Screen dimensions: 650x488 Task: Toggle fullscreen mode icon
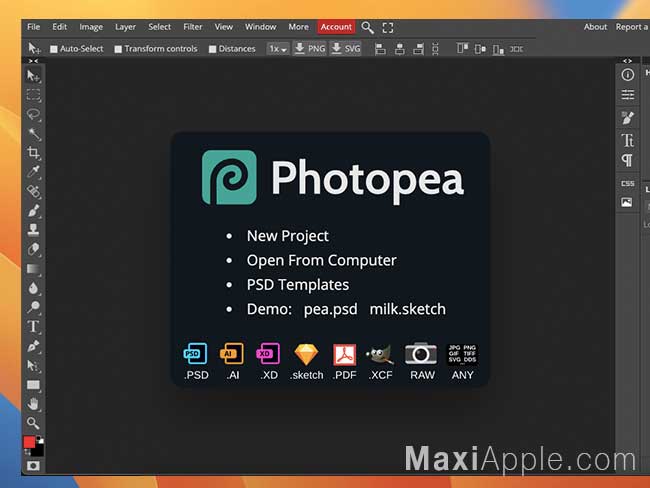[x=388, y=28]
